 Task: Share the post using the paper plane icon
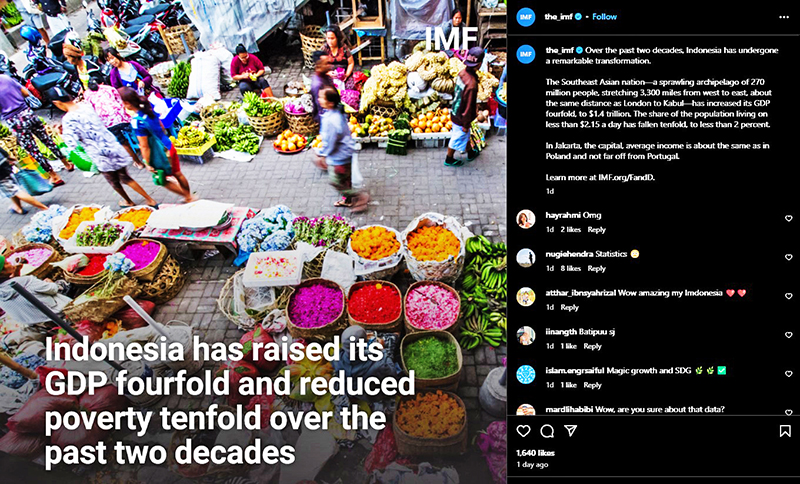[570, 431]
